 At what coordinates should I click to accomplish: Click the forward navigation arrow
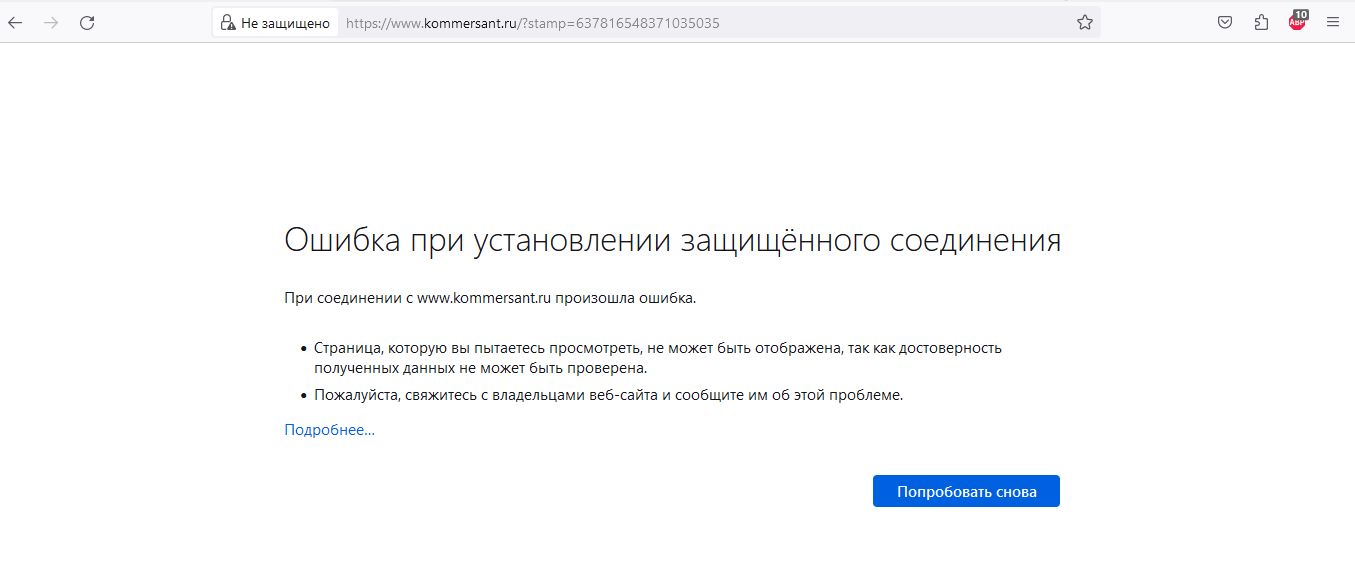[x=51, y=22]
